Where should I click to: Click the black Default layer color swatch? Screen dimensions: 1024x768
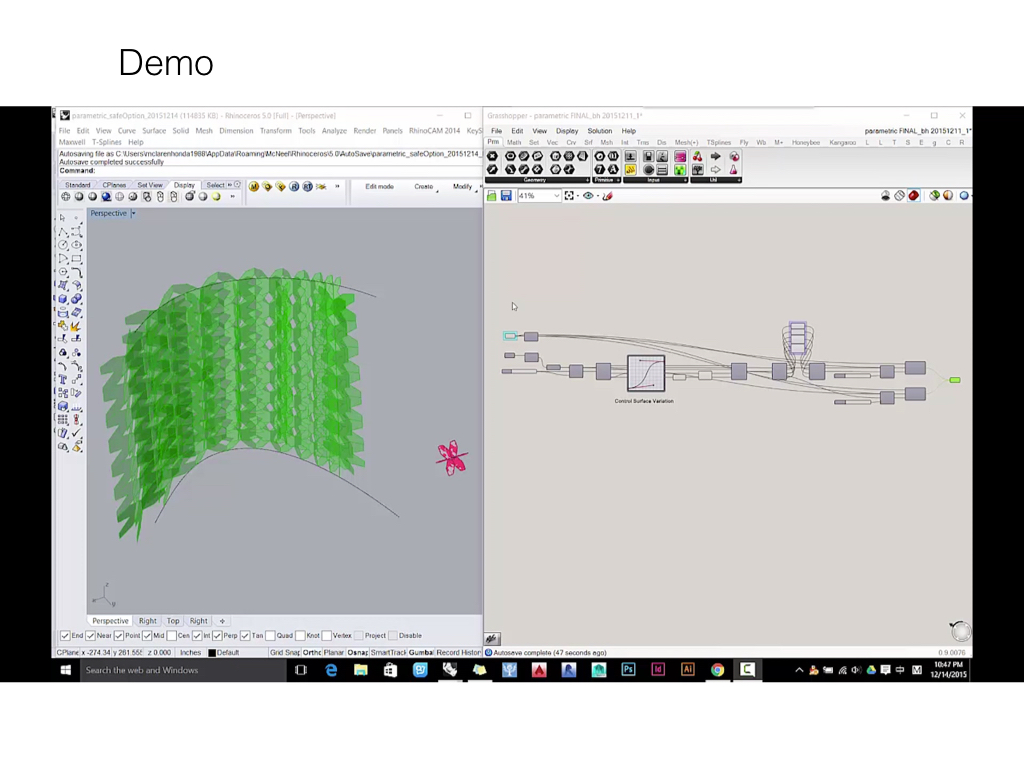tap(212, 653)
